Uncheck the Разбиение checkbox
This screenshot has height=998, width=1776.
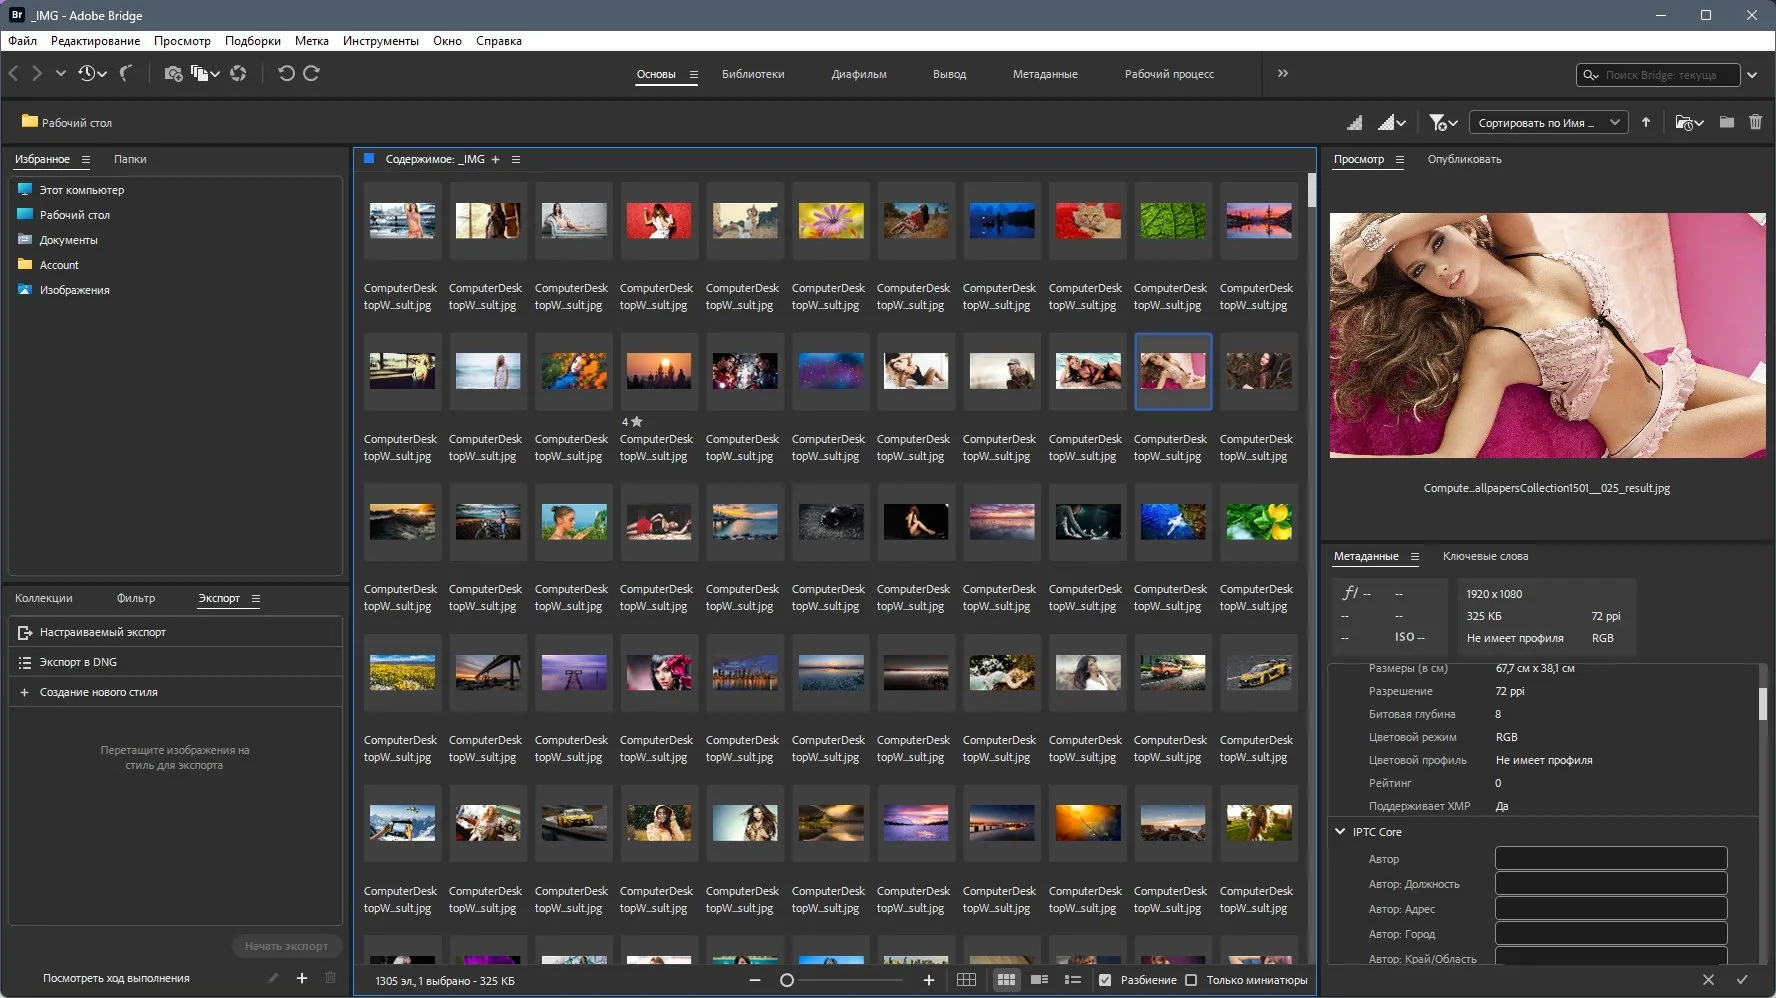1105,980
